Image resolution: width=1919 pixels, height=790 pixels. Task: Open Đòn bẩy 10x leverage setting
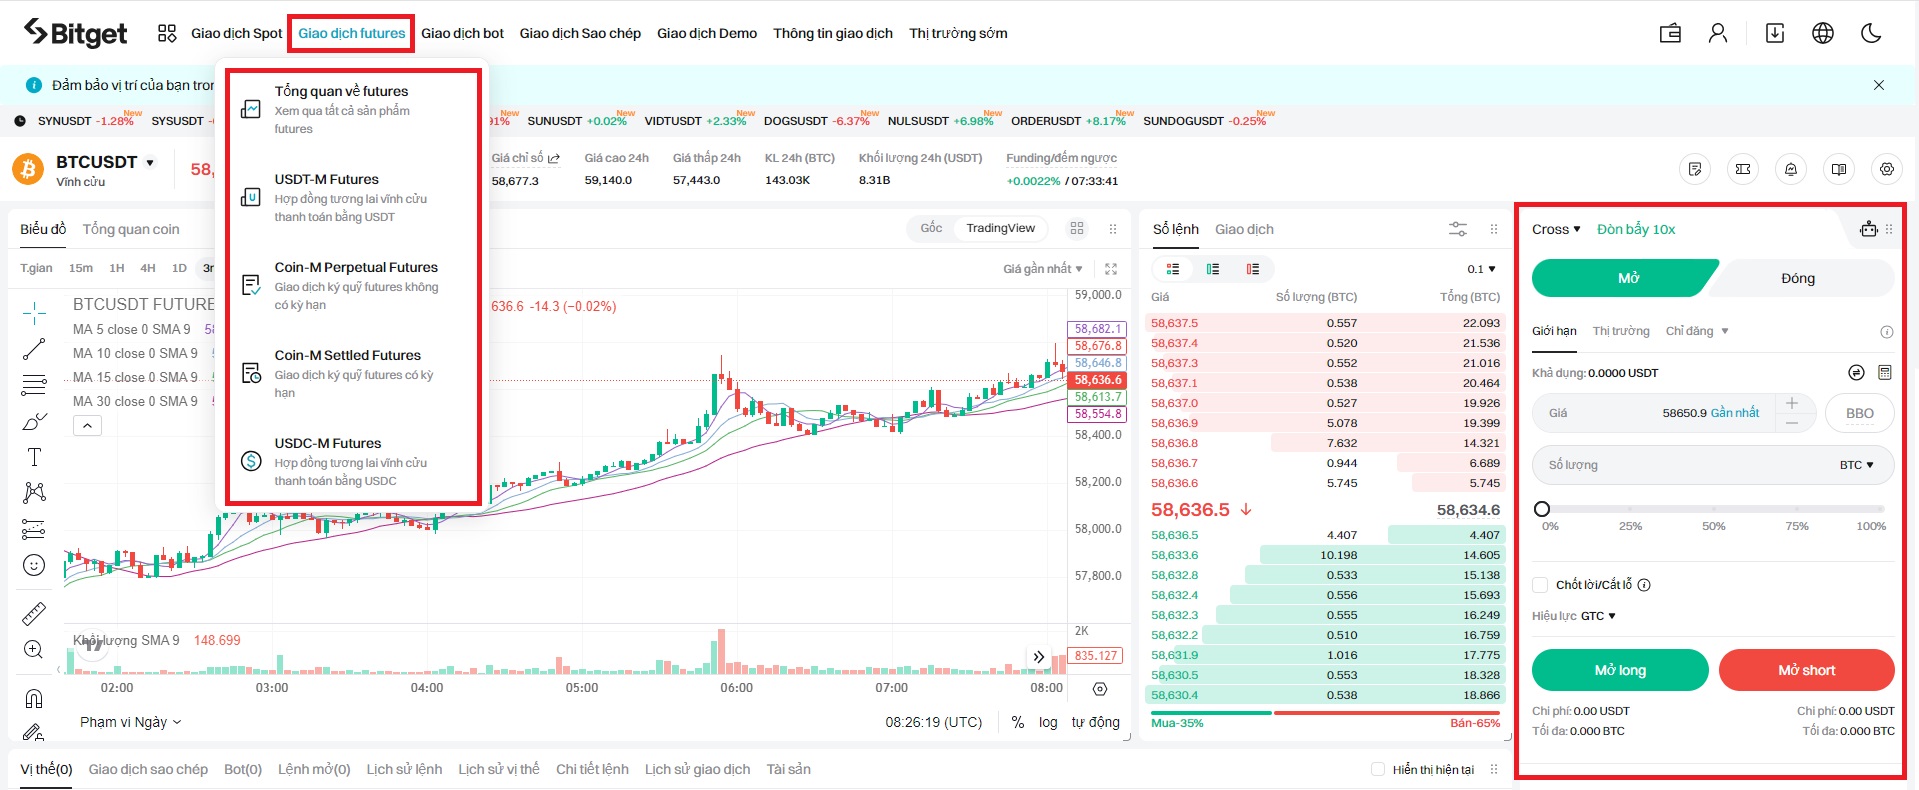(x=1636, y=229)
